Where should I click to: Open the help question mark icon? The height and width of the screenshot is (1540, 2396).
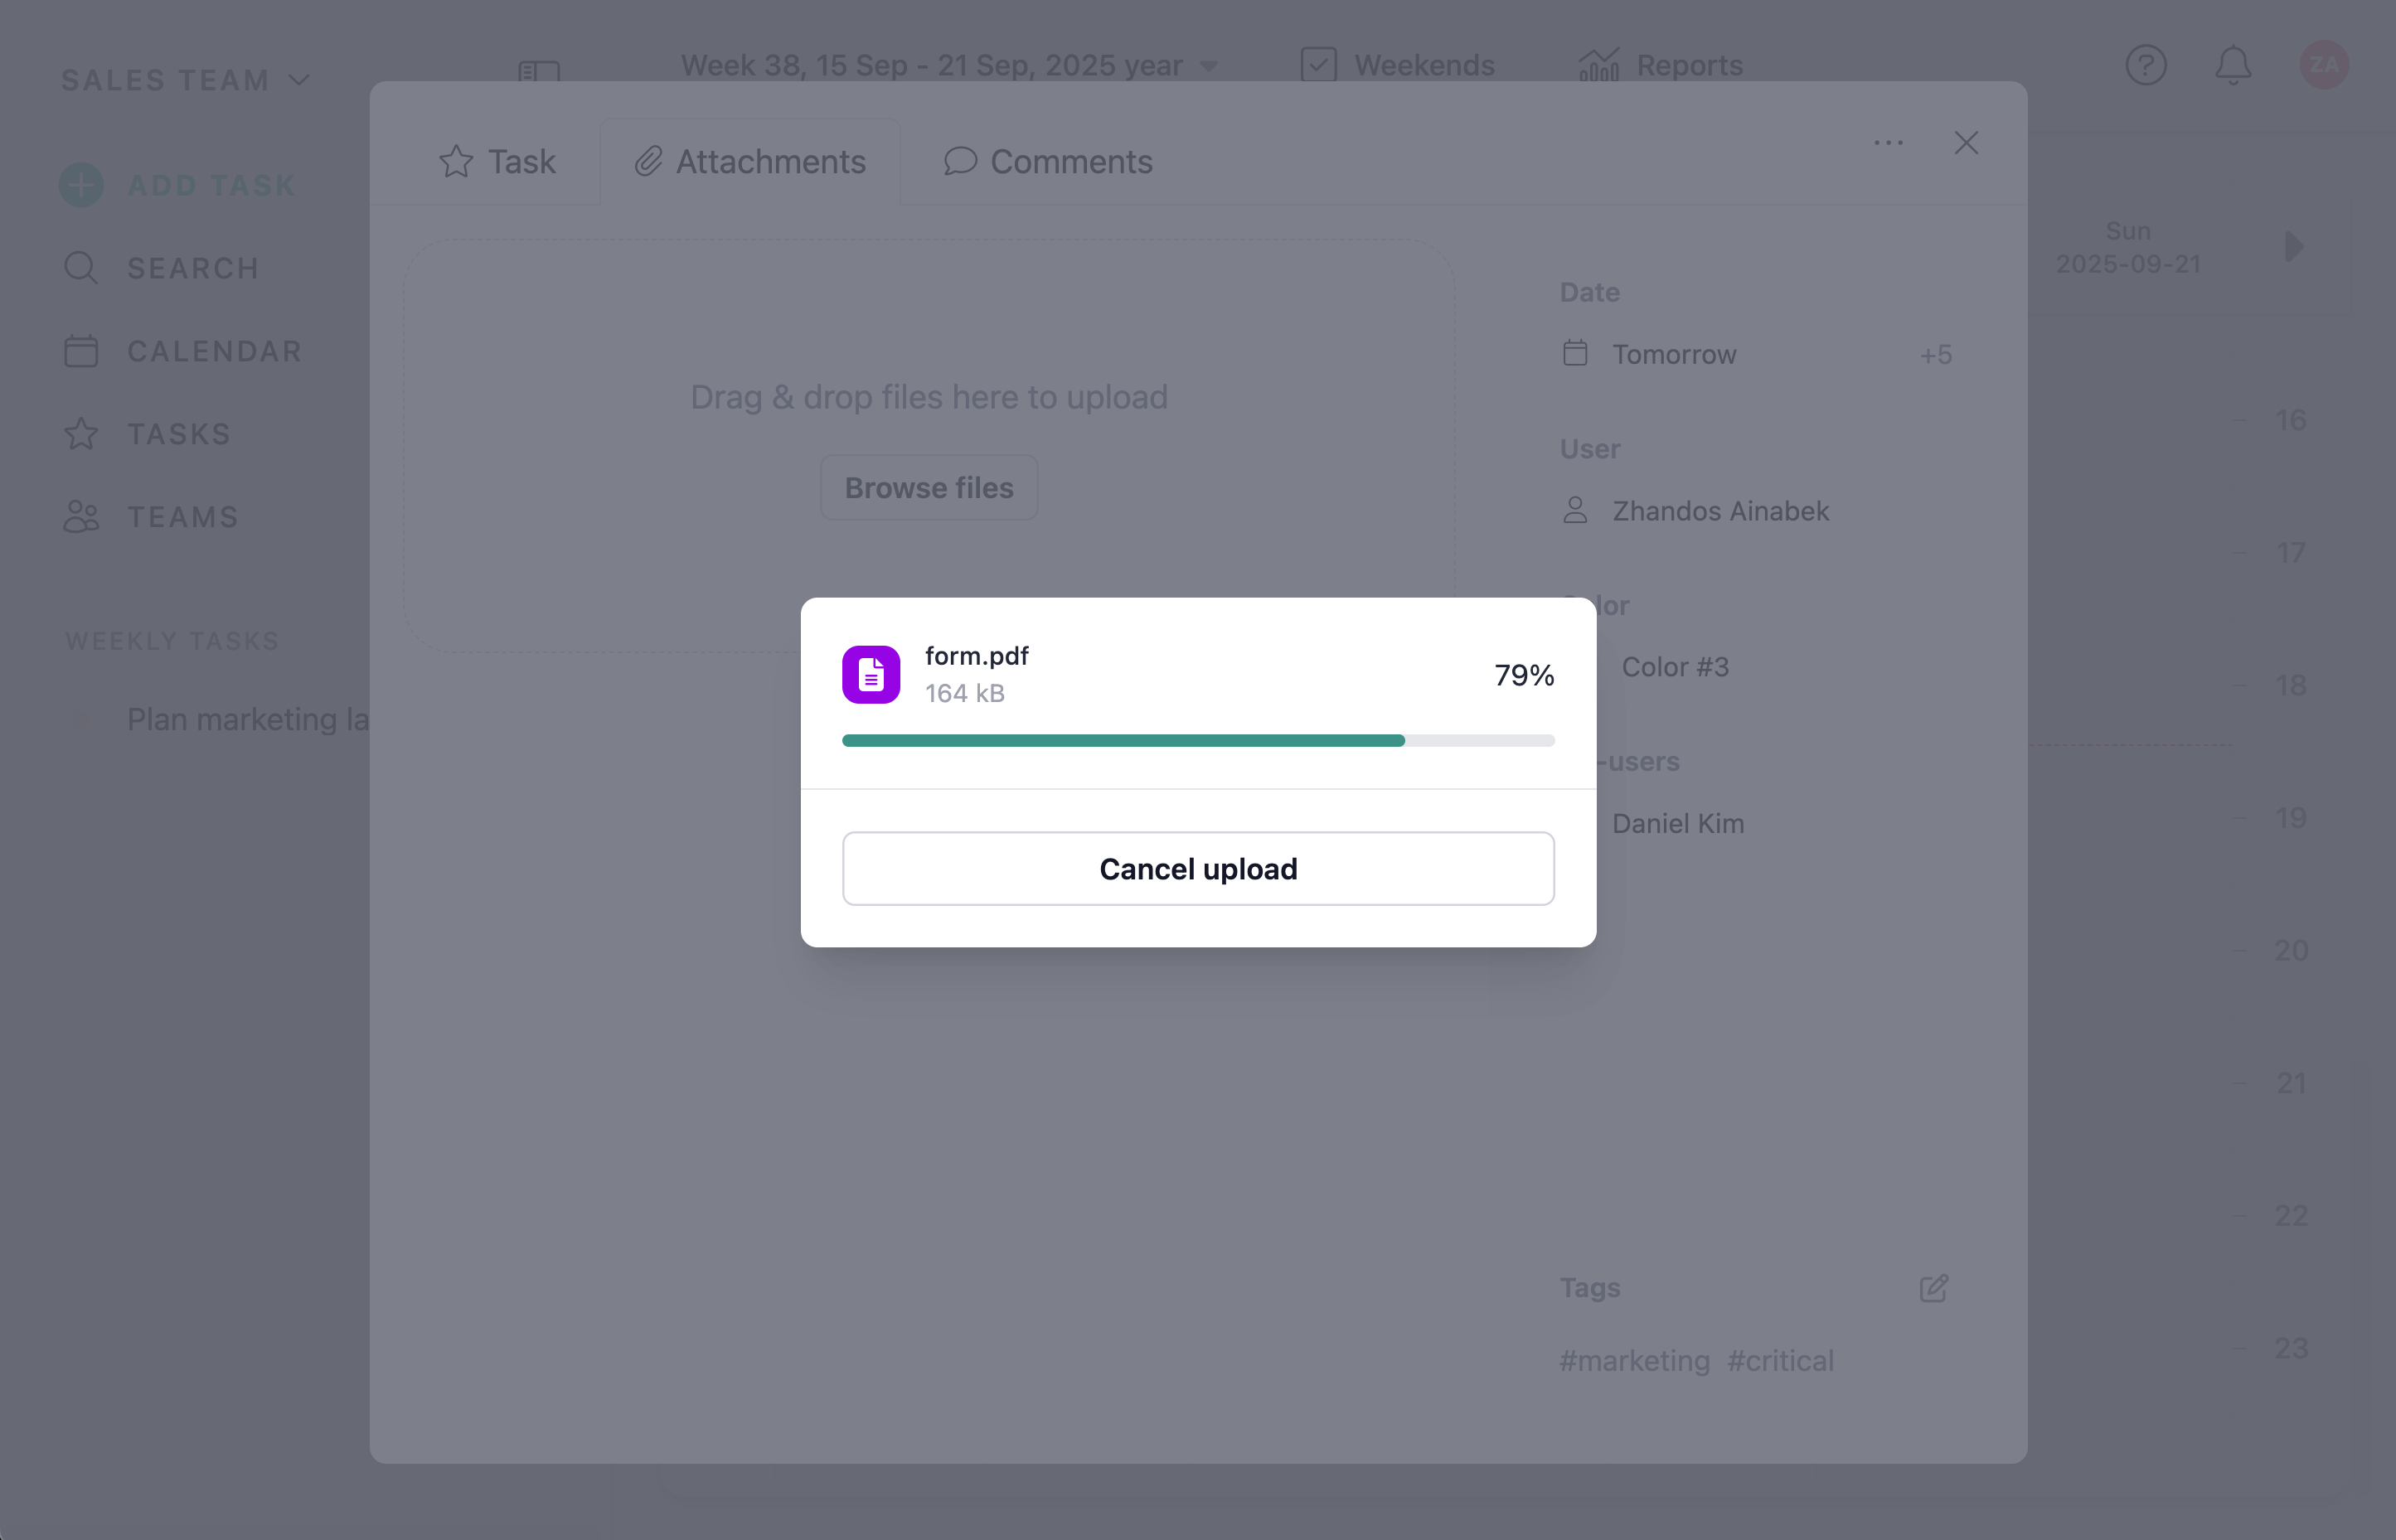click(x=2145, y=65)
